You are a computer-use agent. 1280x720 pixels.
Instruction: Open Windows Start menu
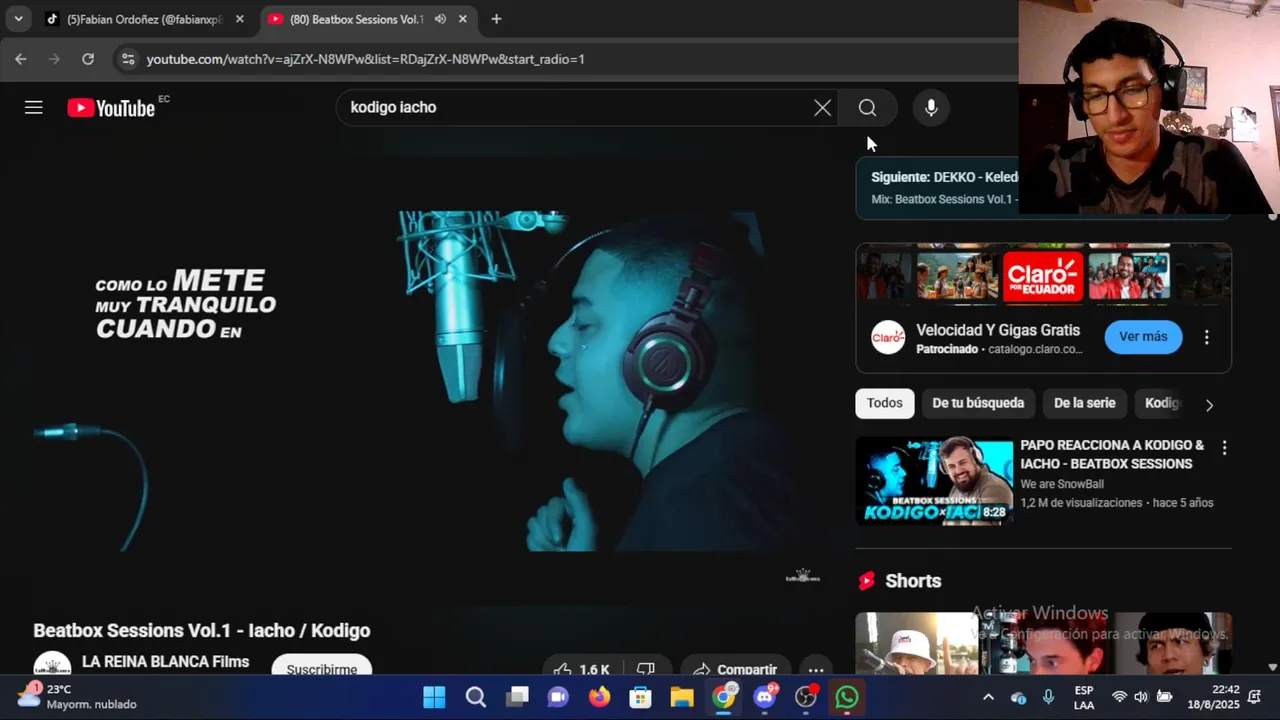[434, 697]
